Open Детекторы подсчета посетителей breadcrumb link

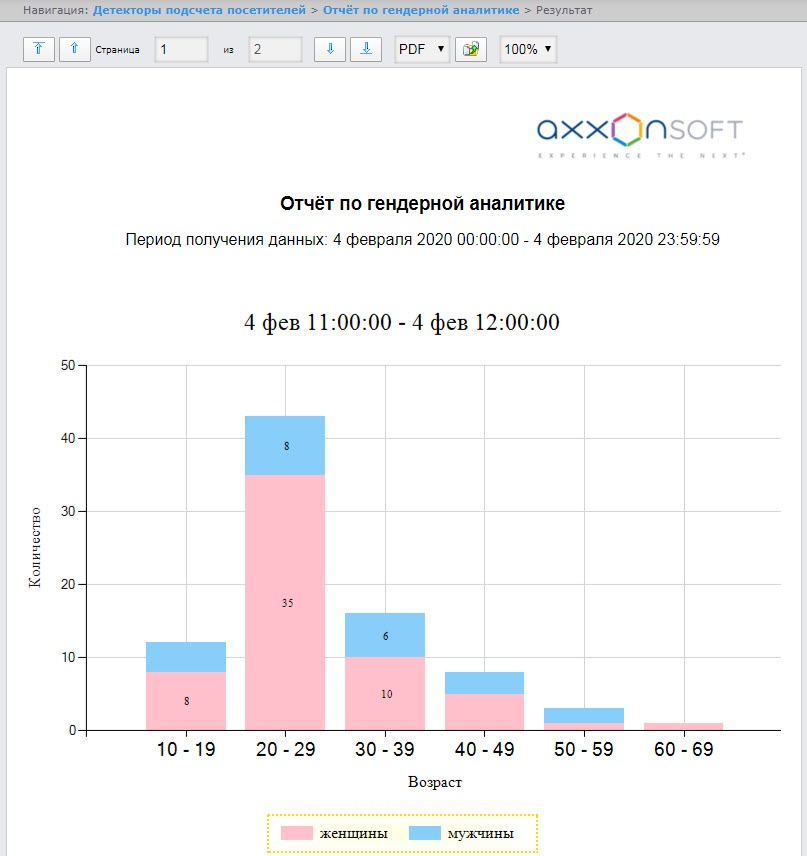click(199, 10)
